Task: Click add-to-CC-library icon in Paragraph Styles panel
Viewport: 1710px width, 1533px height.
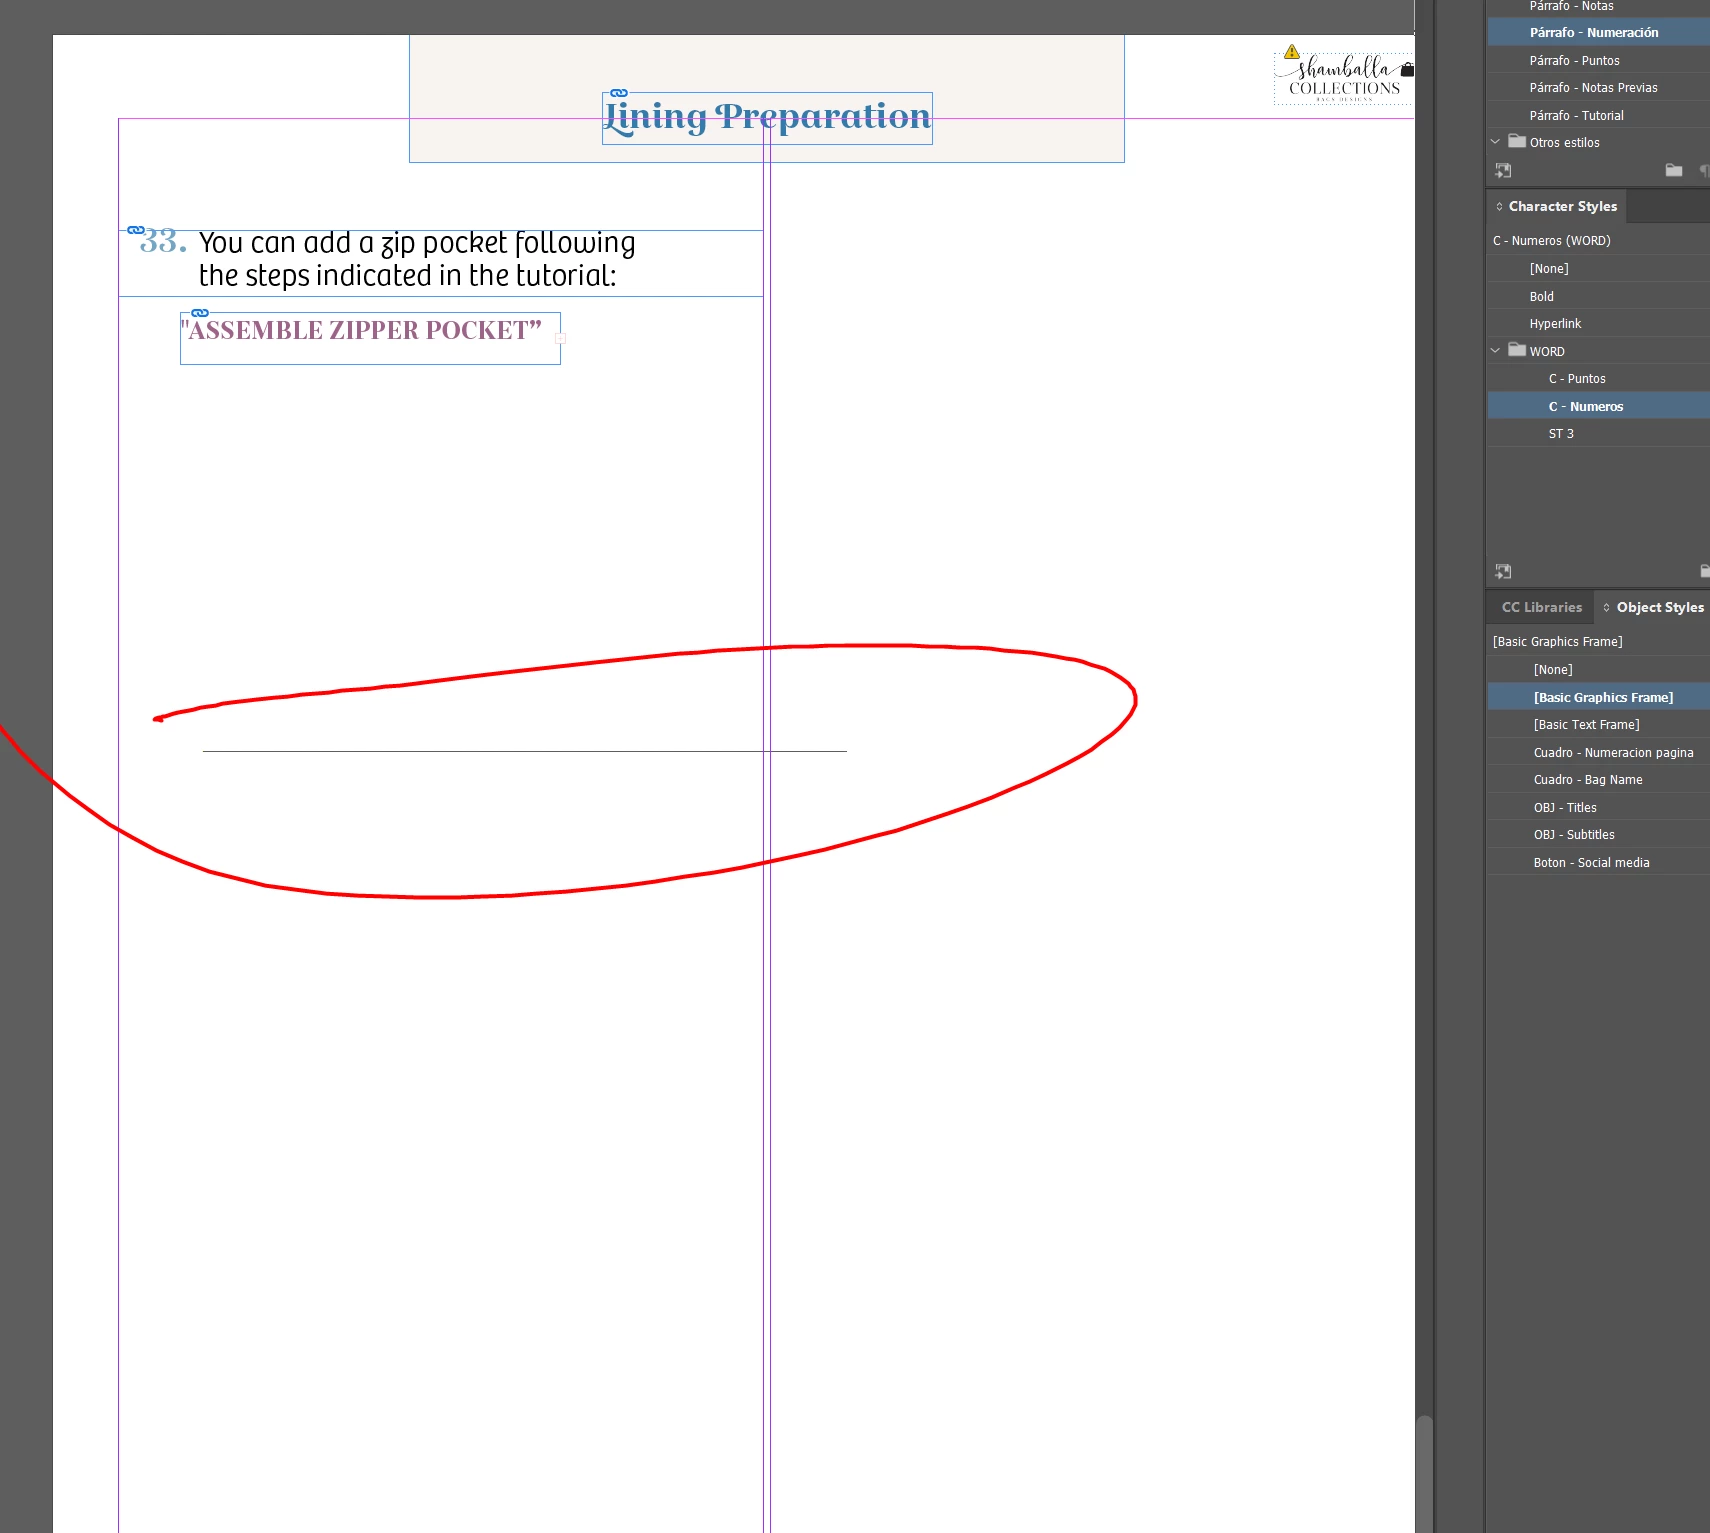Action: (x=1503, y=171)
